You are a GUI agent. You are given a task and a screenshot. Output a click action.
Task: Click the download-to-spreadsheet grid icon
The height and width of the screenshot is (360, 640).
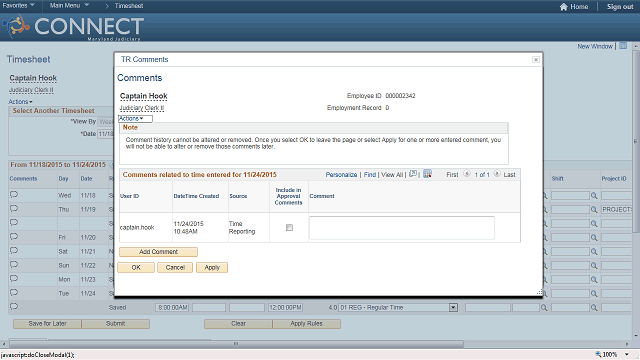click(x=427, y=174)
